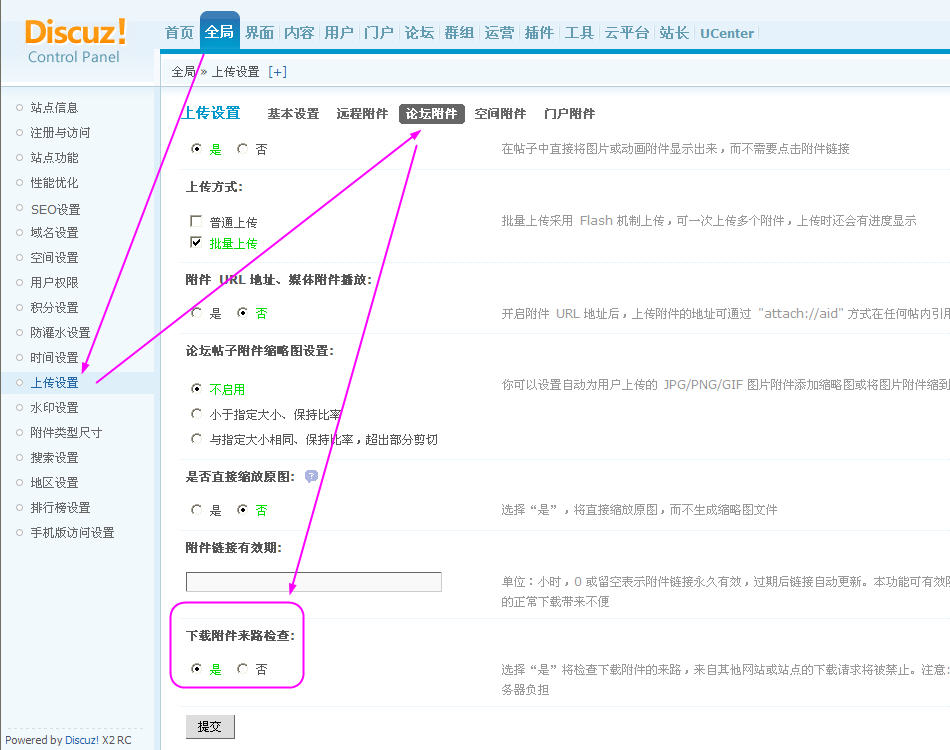Open the 首页 top menu
The width and height of the screenshot is (950, 750).
179,33
